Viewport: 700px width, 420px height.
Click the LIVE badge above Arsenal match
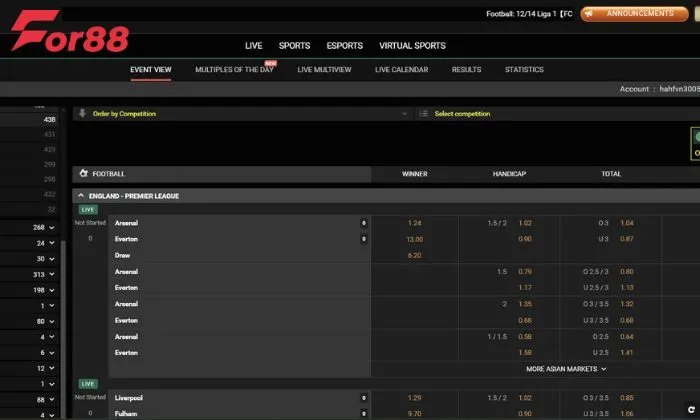click(88, 209)
